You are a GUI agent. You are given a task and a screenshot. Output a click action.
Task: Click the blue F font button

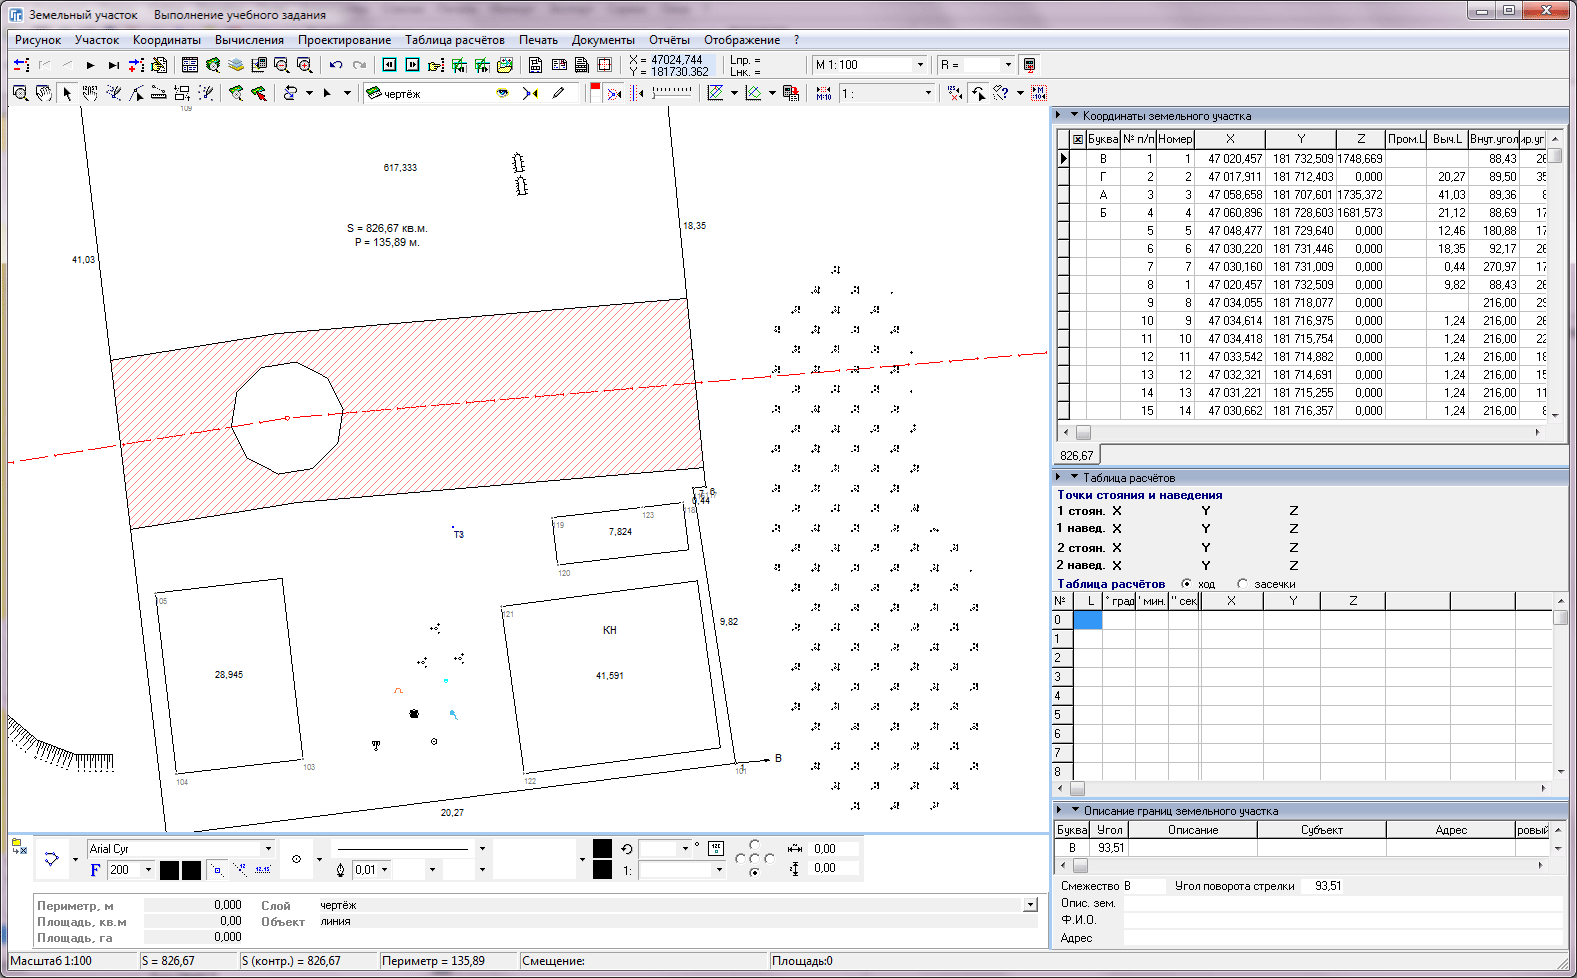tap(95, 870)
